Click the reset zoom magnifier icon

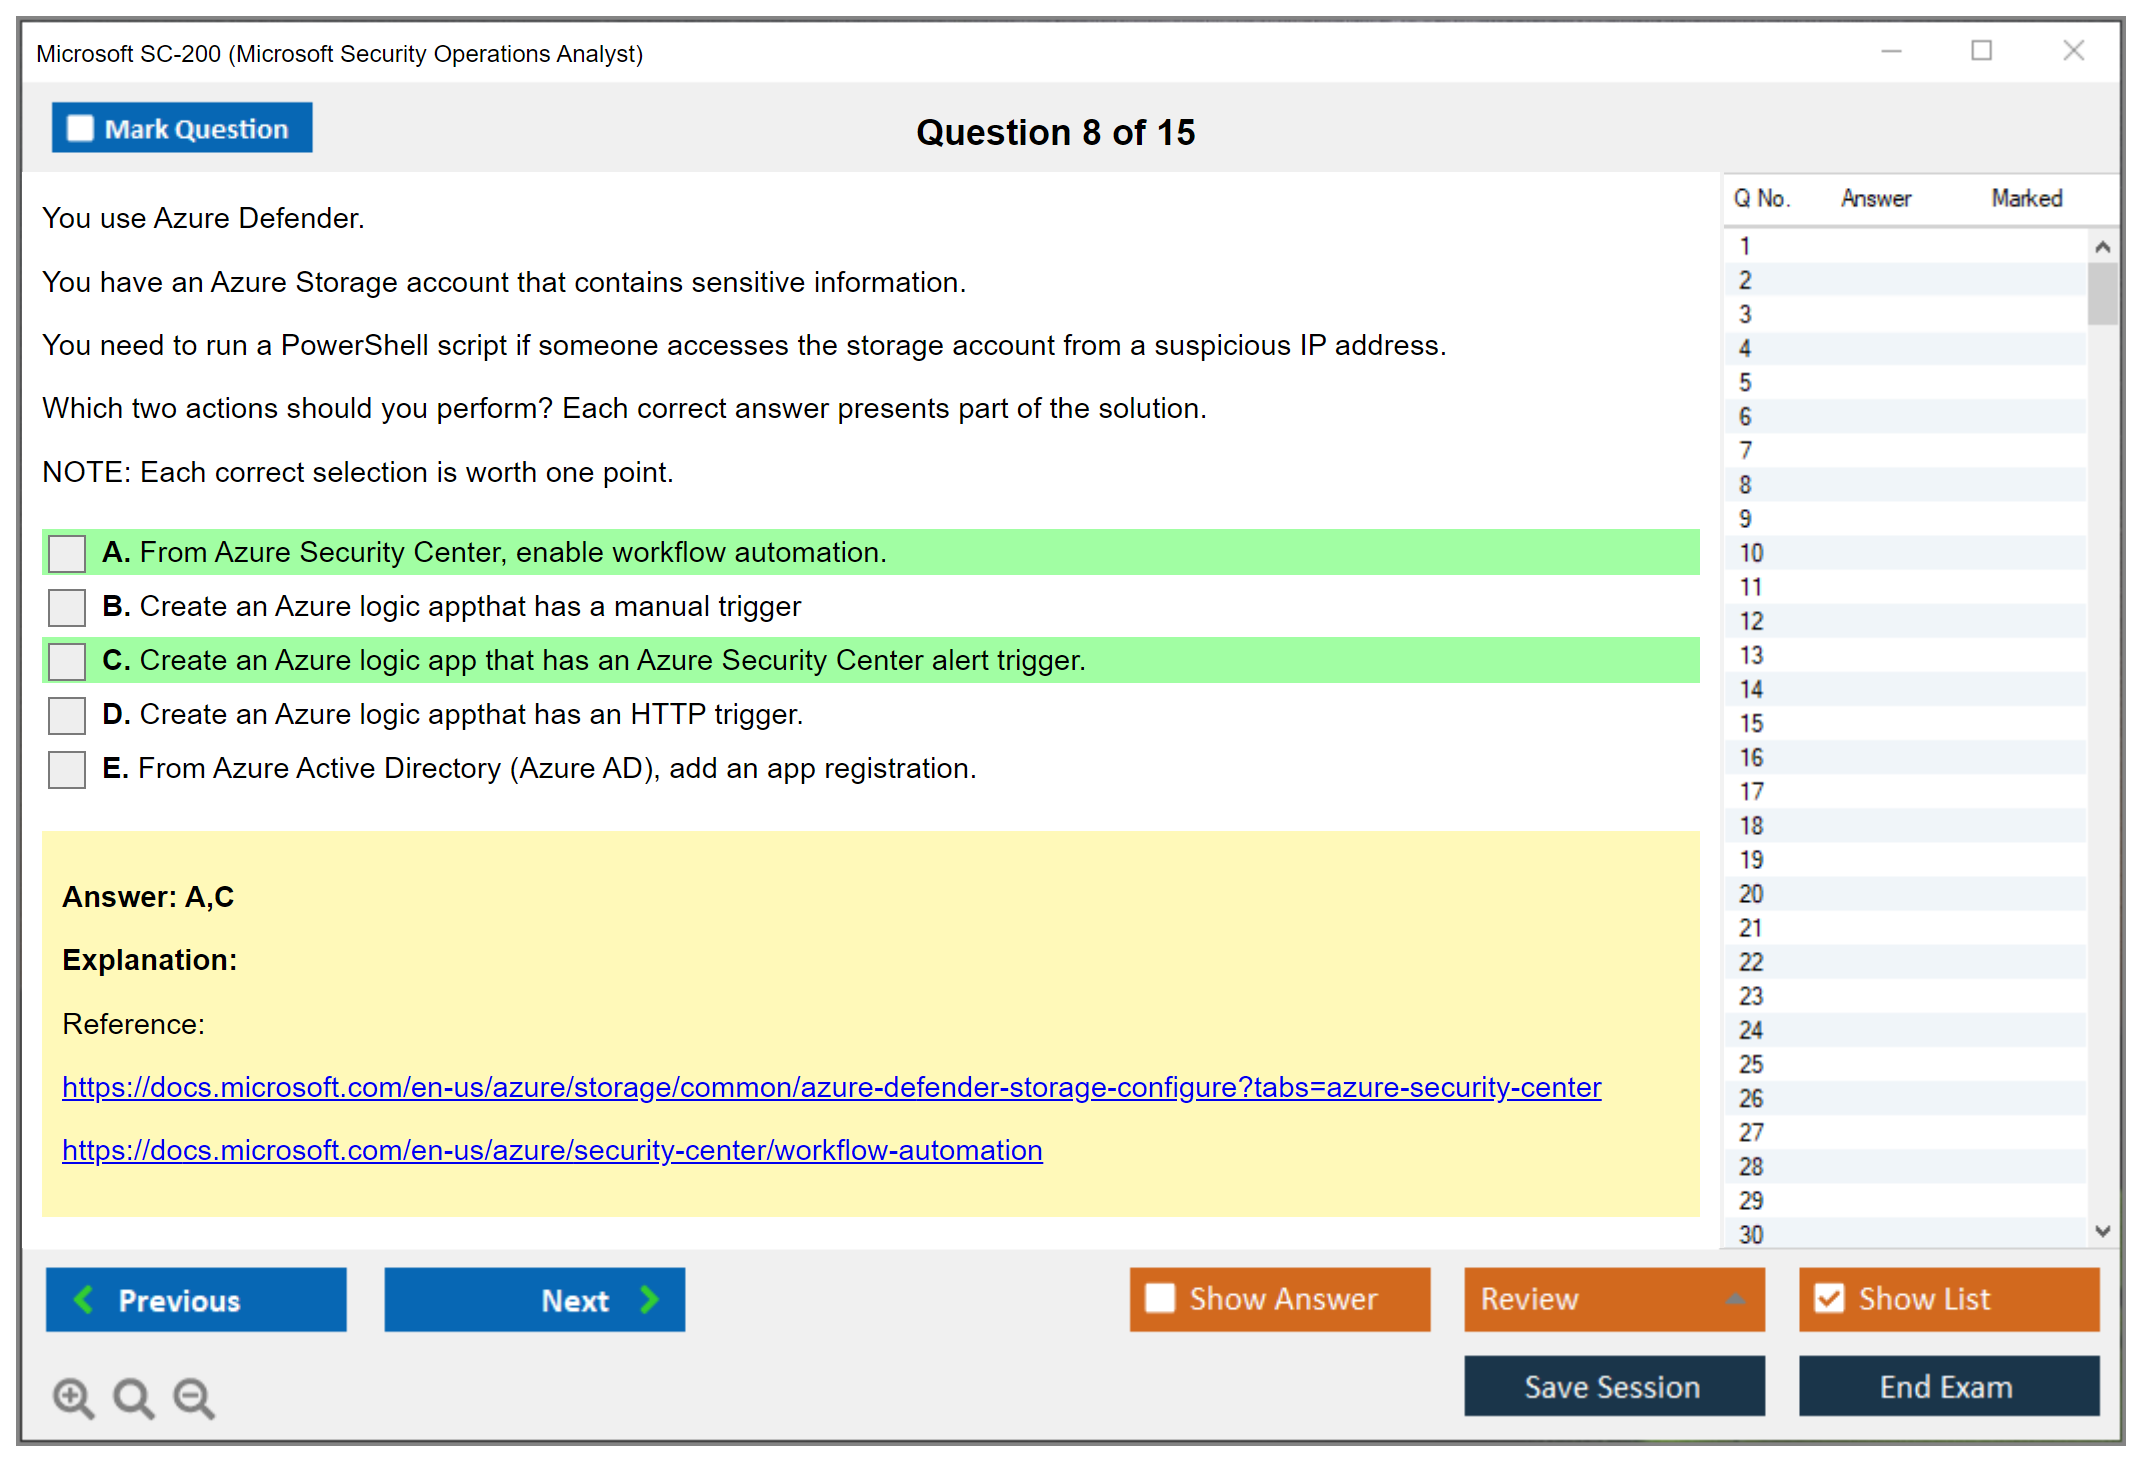[x=133, y=1397]
